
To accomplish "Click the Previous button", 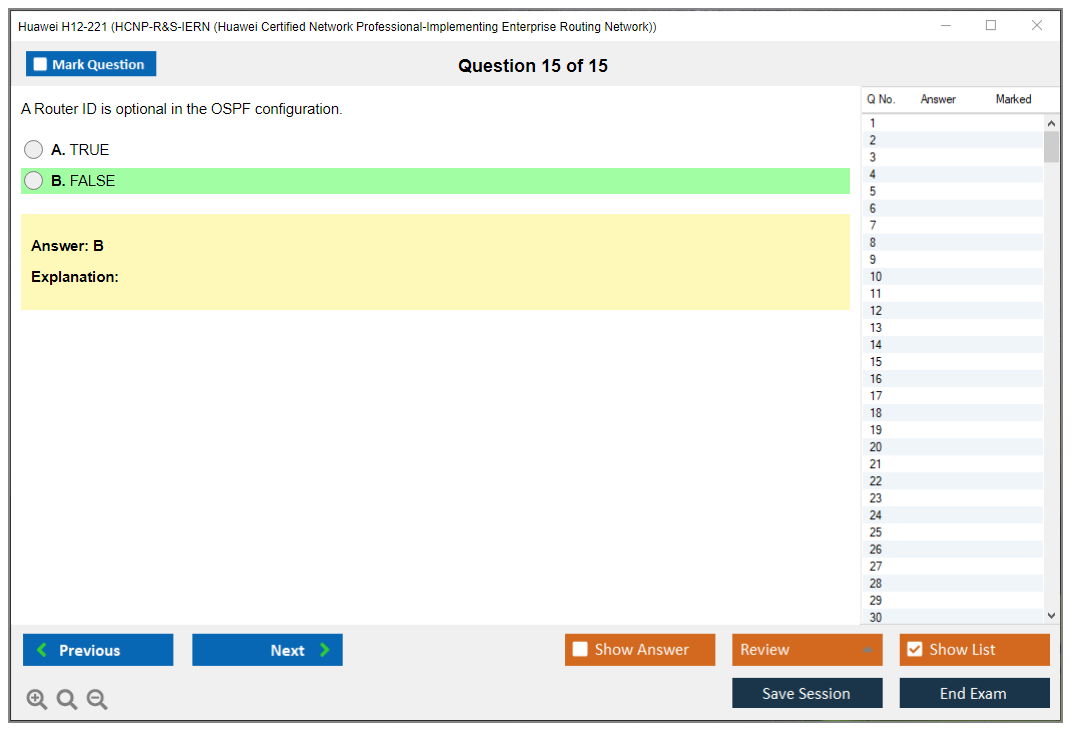I will click(x=98, y=650).
